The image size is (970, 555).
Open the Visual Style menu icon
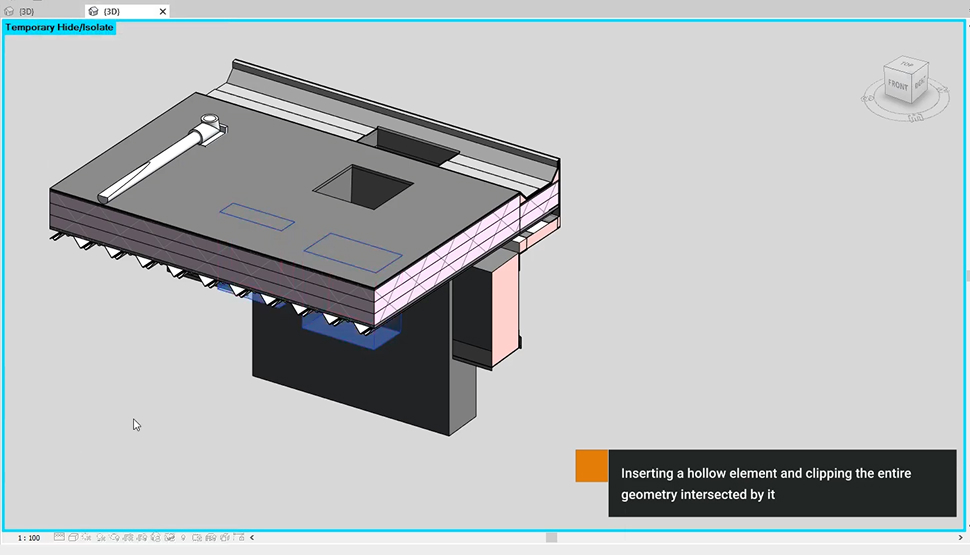click(x=73, y=538)
